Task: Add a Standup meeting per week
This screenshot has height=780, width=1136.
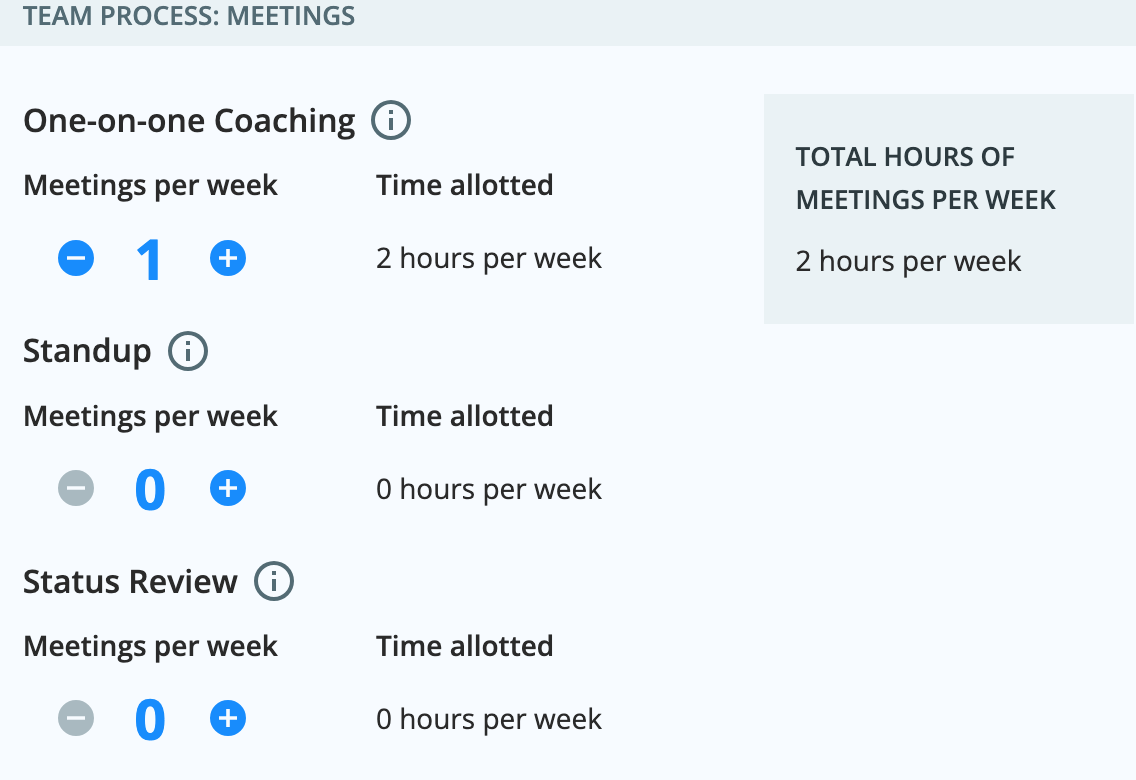Action: (228, 489)
